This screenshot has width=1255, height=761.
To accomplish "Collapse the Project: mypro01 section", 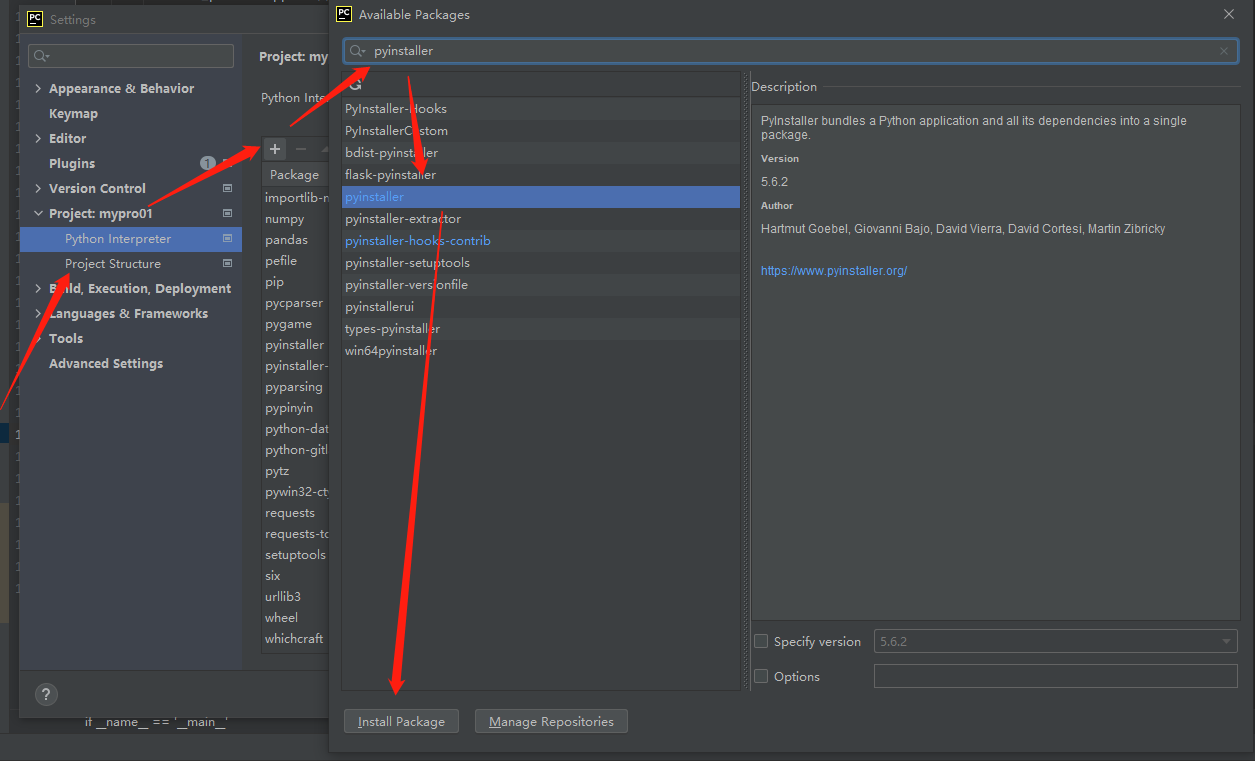I will [x=38, y=214].
